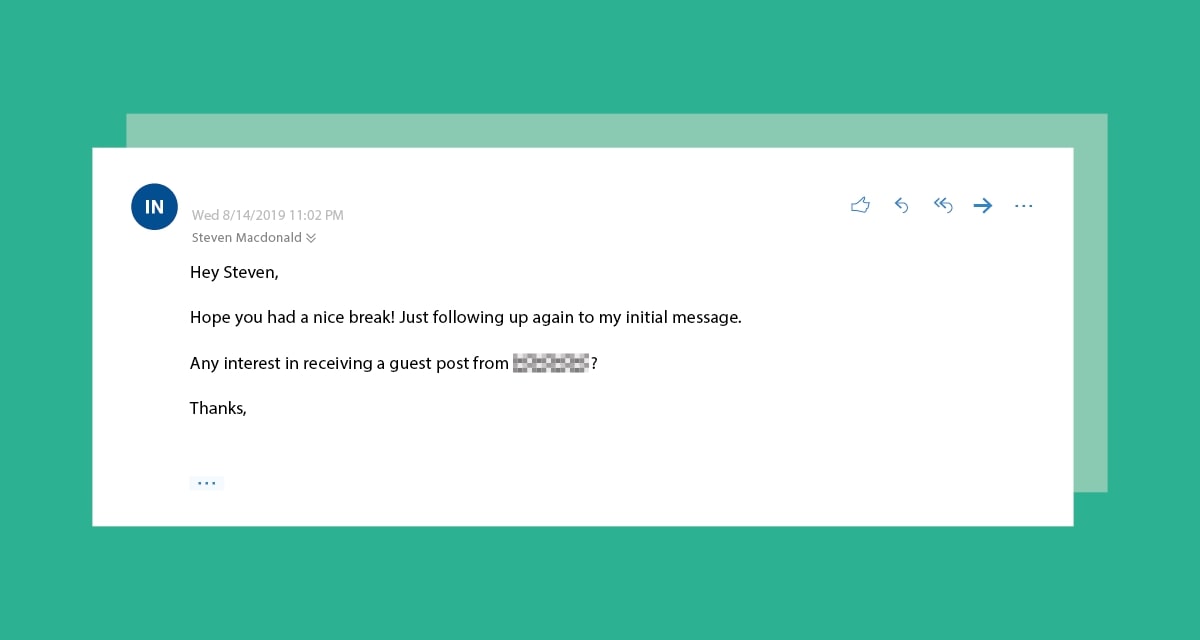
Task: Click the "Hey Steven," greeting line
Action: [x=234, y=272]
